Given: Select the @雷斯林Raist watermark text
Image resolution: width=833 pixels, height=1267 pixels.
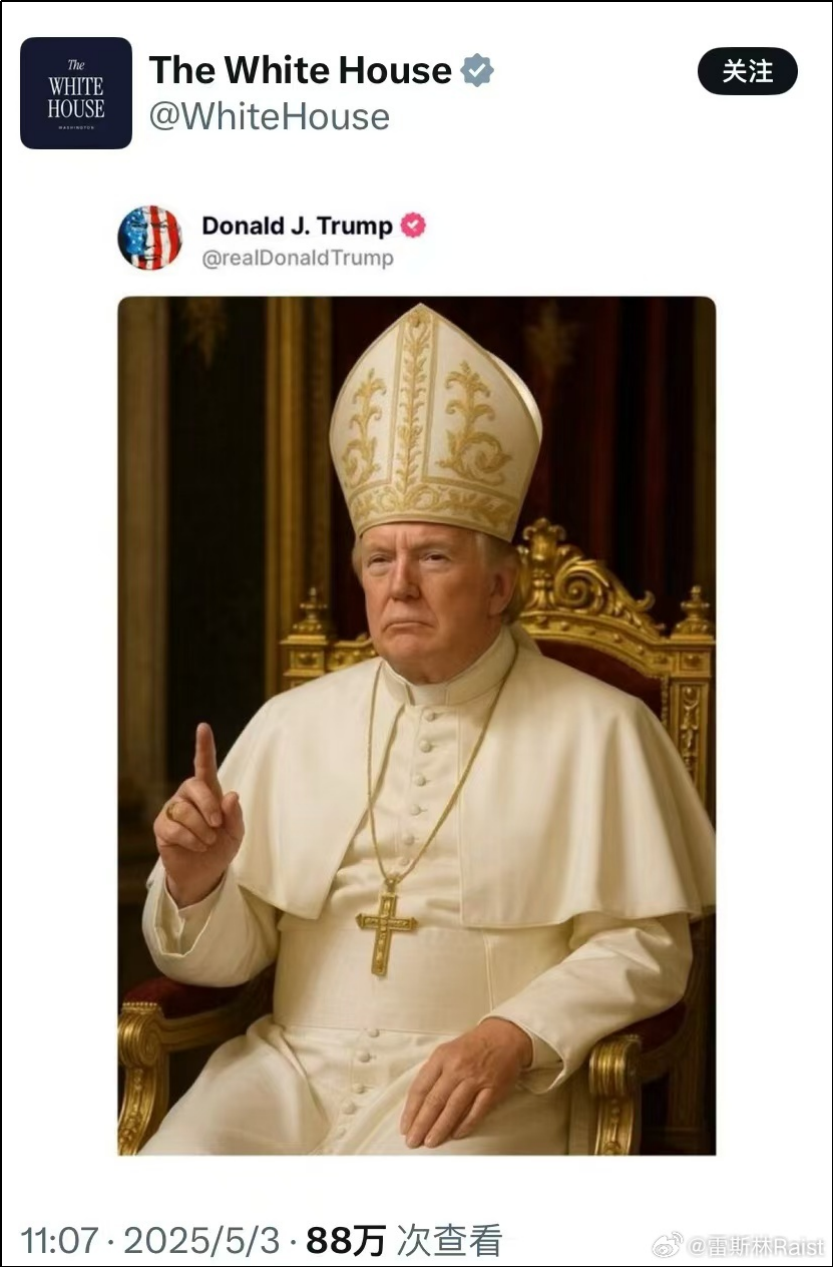Looking at the screenshot, I should click(757, 1246).
